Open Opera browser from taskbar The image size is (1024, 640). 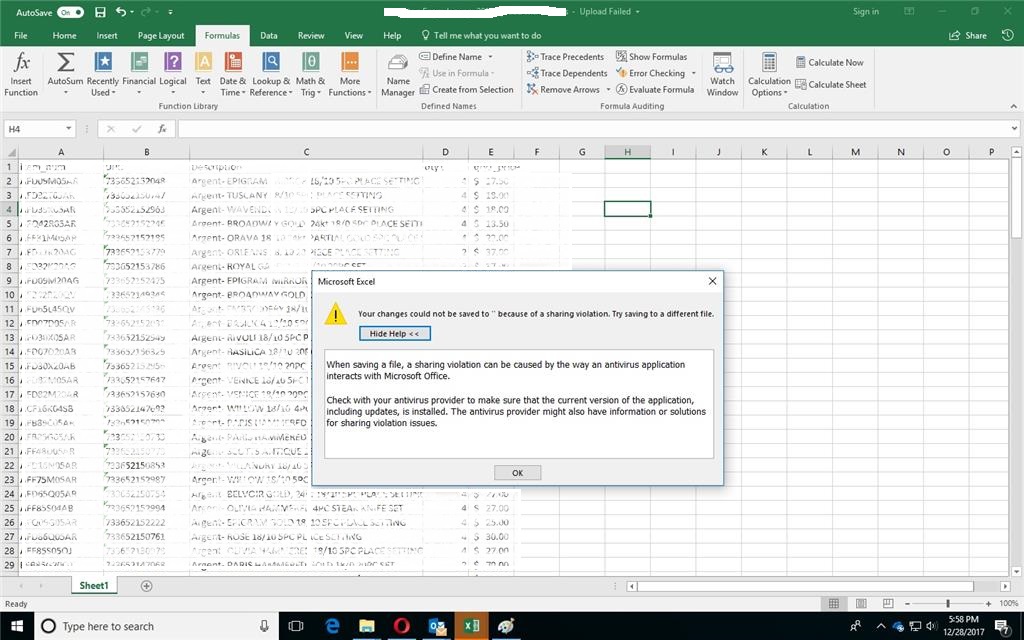click(x=402, y=626)
